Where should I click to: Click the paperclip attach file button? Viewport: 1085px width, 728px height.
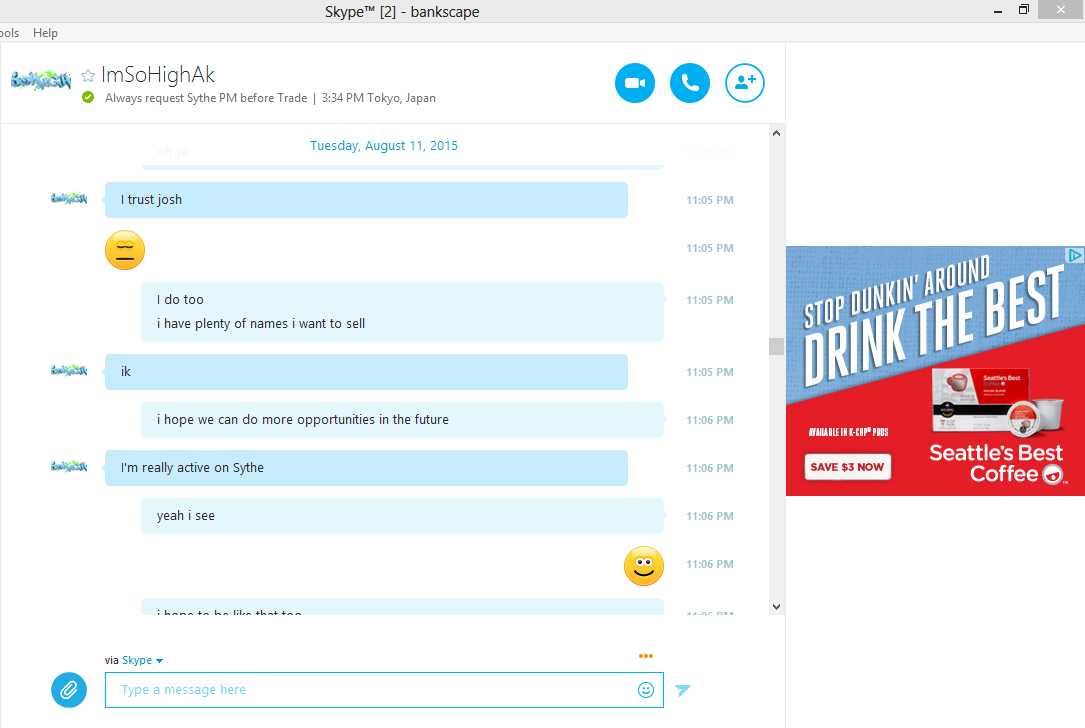(69, 690)
